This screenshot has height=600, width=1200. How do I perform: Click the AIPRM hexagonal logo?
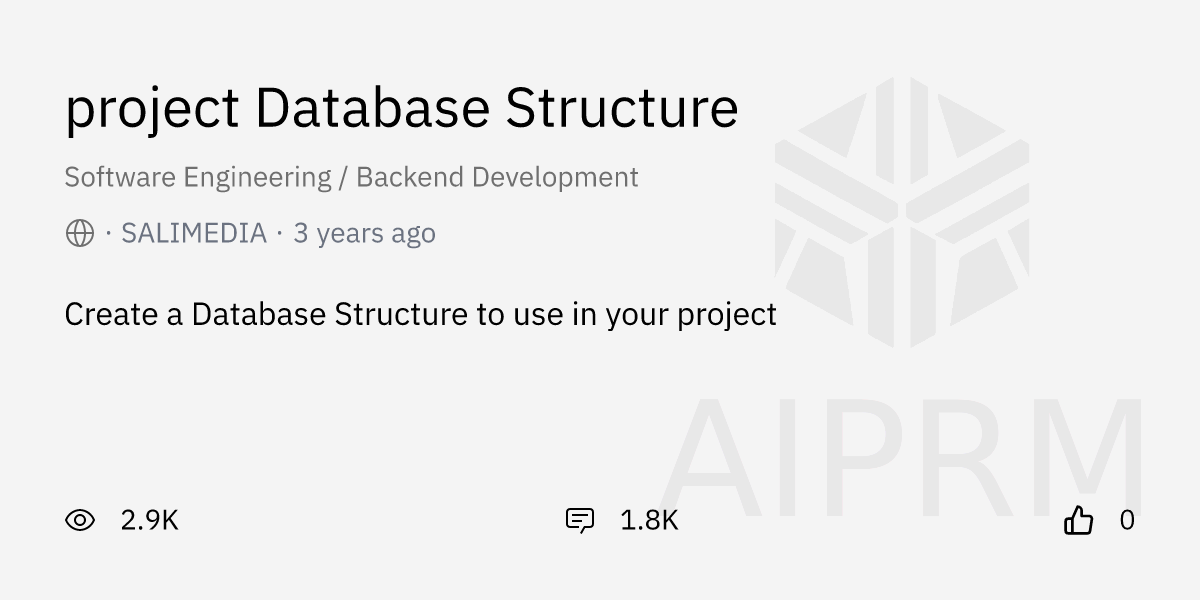(902, 211)
